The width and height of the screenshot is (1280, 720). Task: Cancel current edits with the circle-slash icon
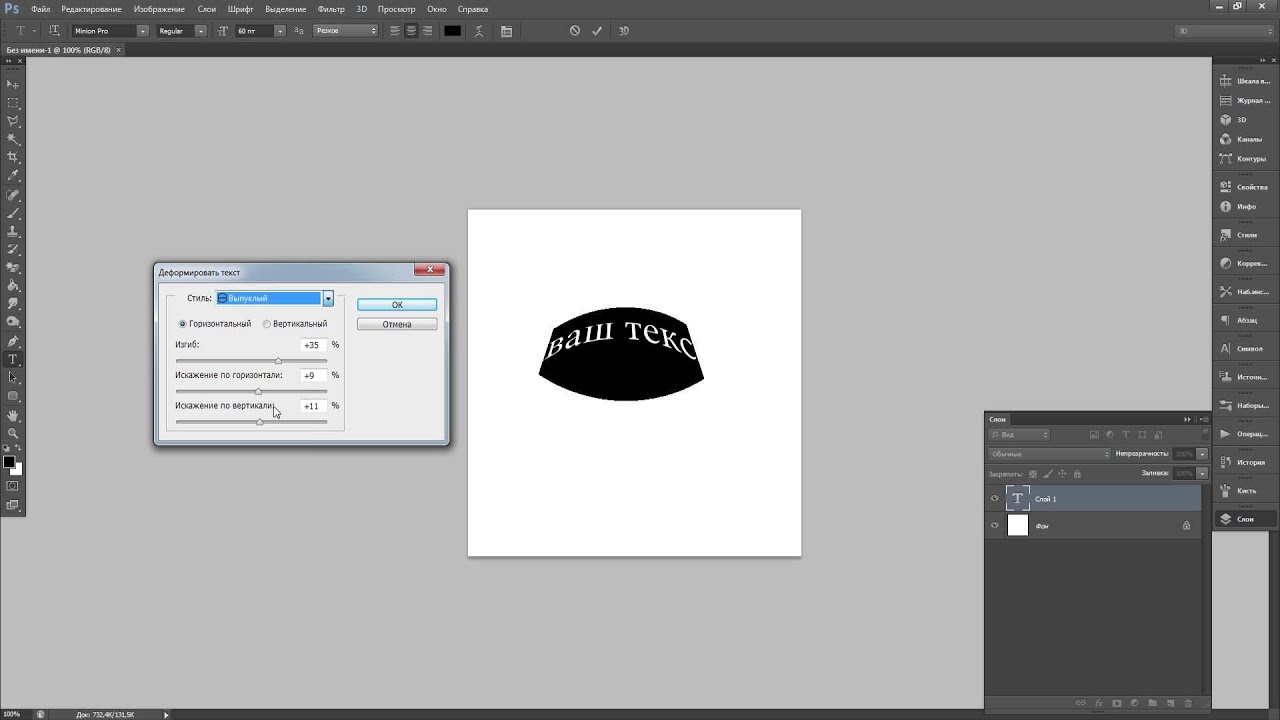(x=575, y=31)
